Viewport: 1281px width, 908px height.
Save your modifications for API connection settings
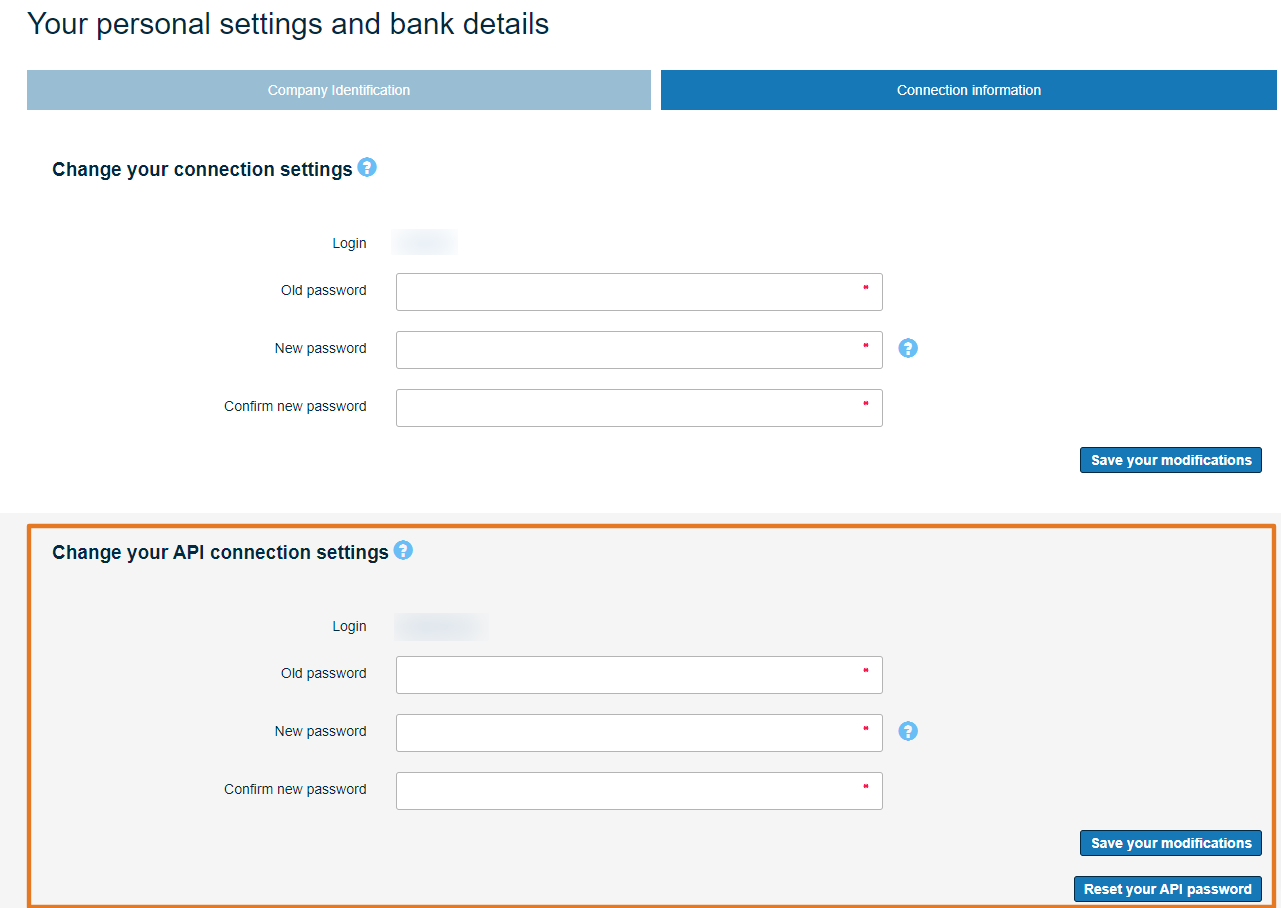(1171, 843)
